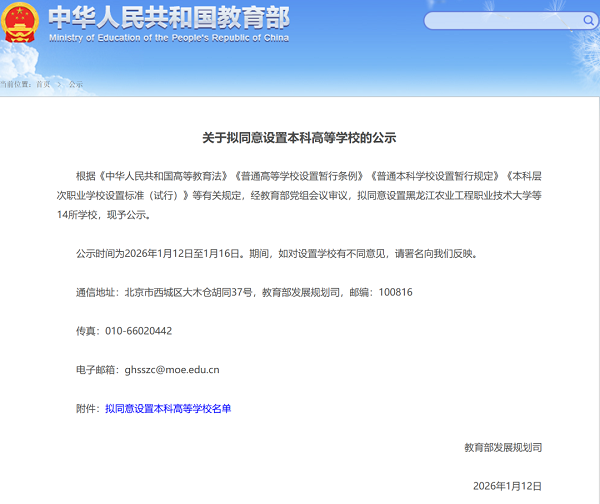Click the article title 关于拟同意设置本科高等学校的公示
This screenshot has width=600, height=504.
(300, 137)
